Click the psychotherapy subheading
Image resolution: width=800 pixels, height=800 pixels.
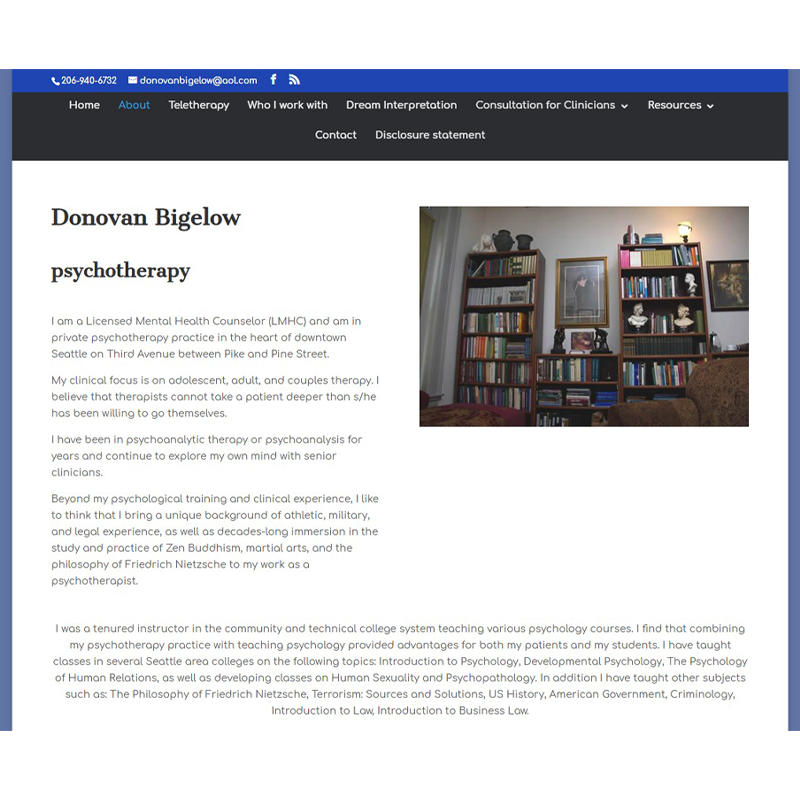pos(120,270)
